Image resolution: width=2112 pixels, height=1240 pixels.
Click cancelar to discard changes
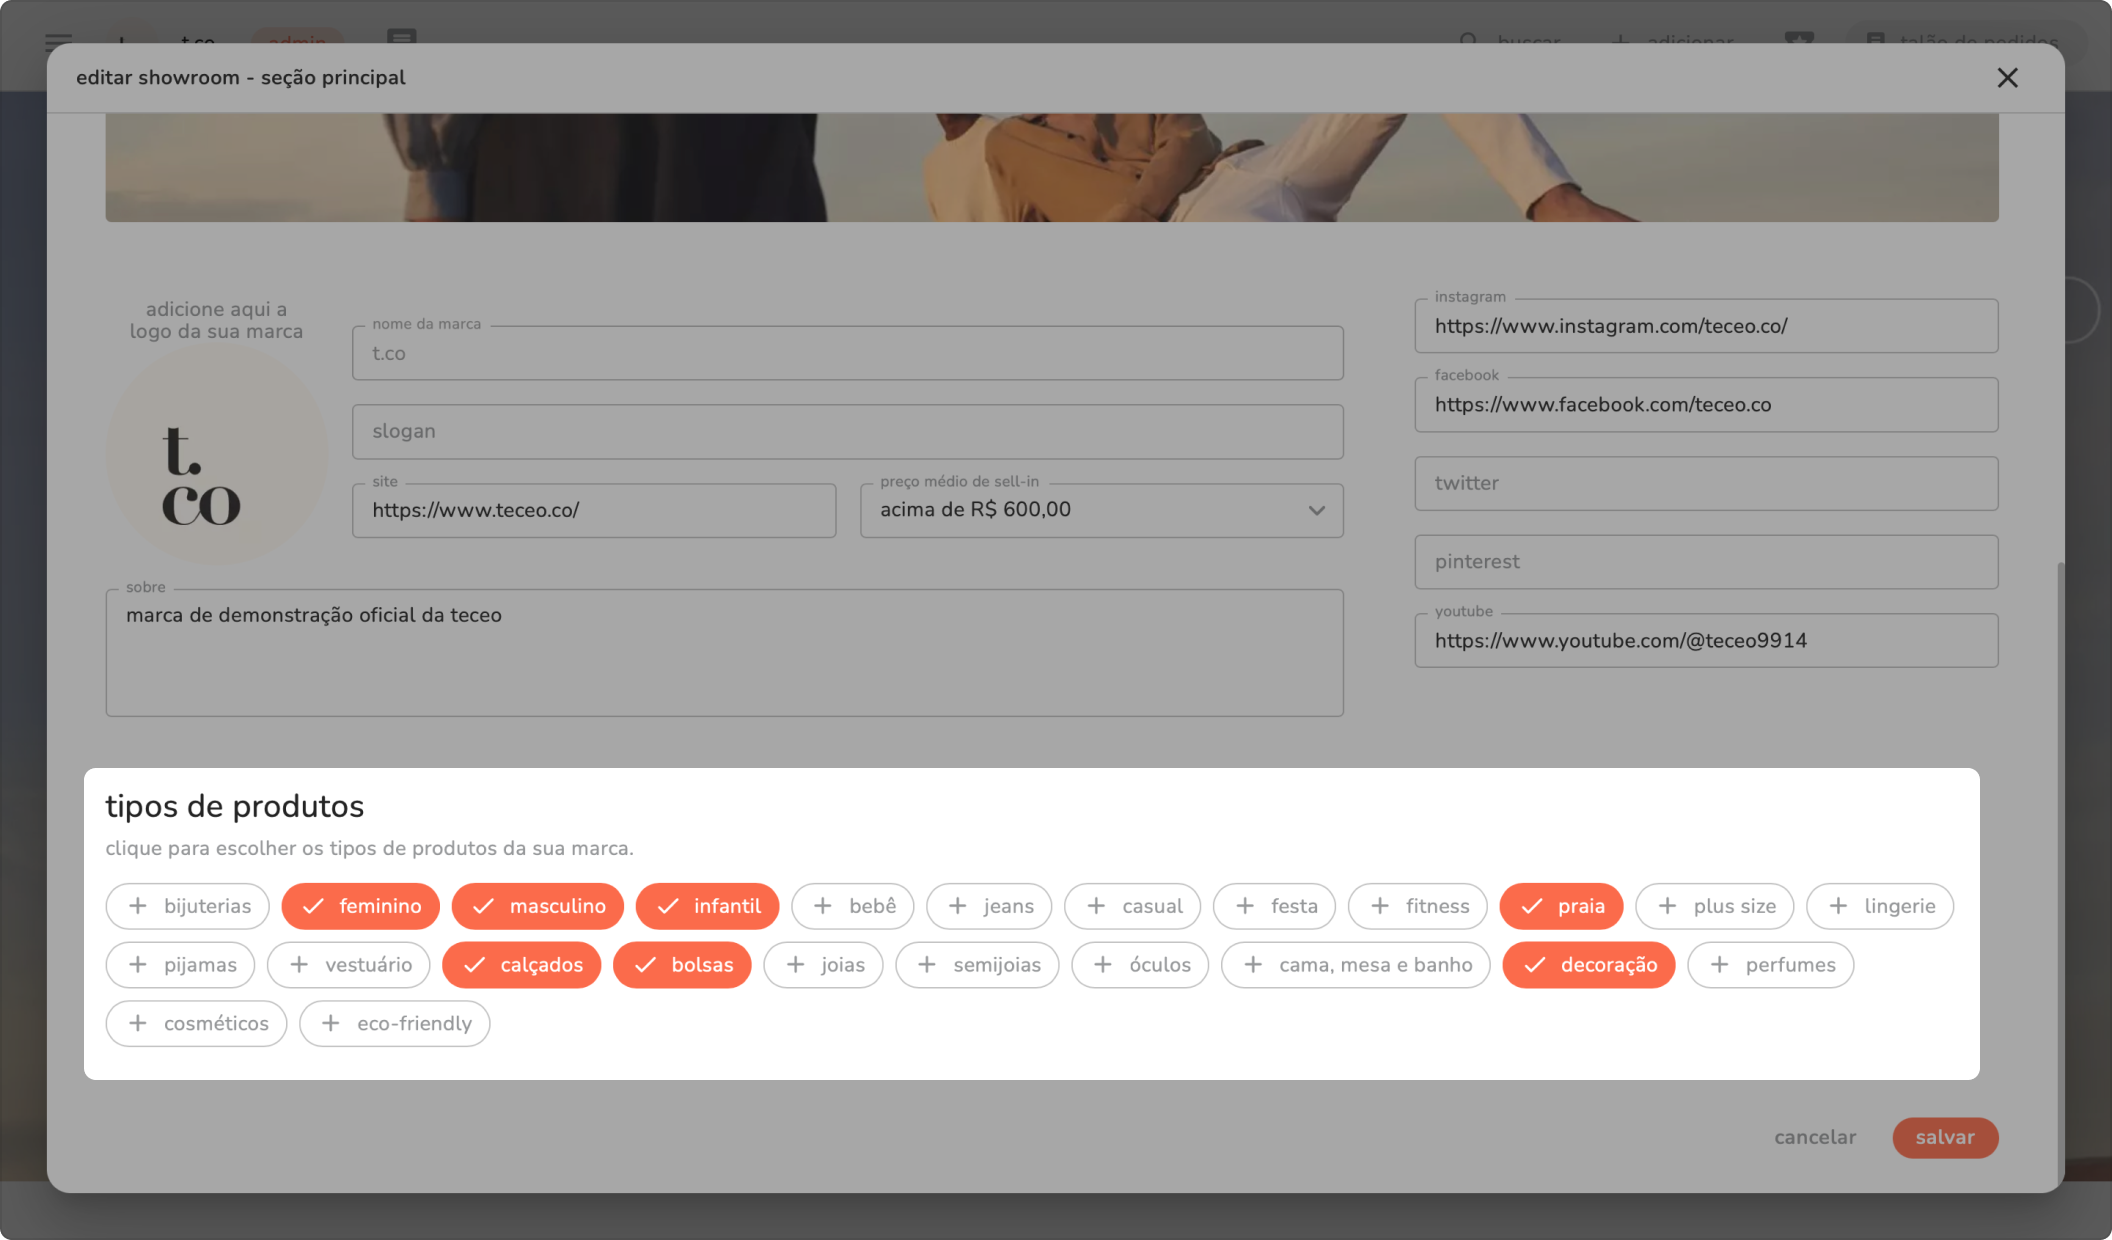[1814, 1137]
